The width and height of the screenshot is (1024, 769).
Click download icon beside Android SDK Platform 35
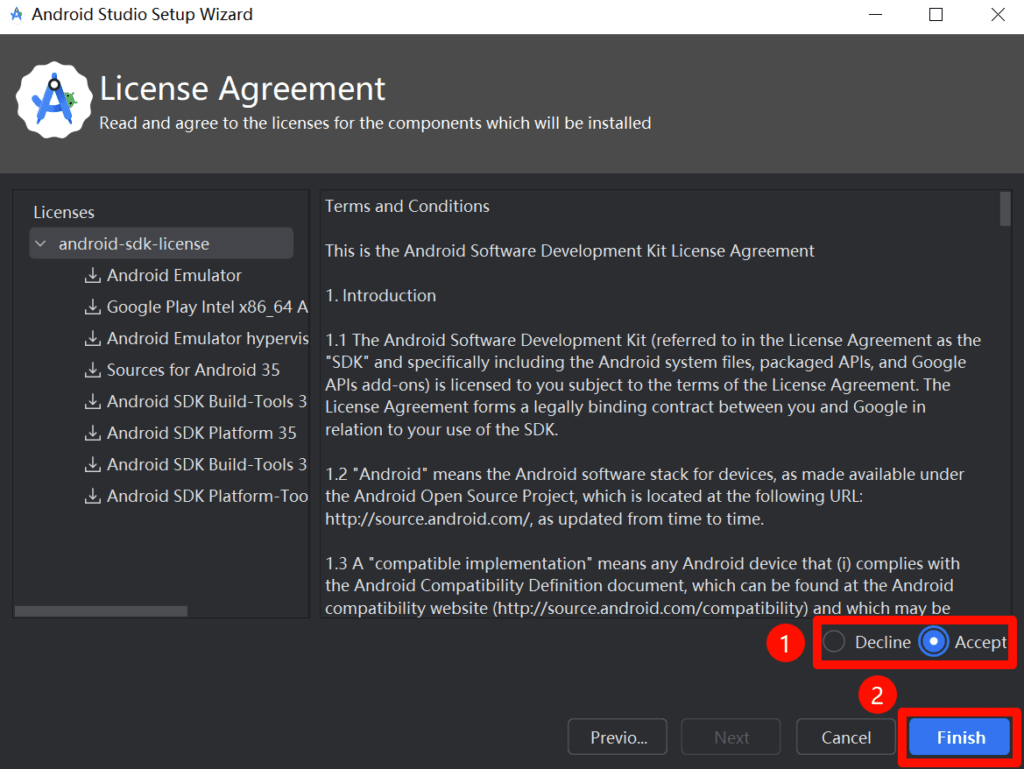[93, 433]
